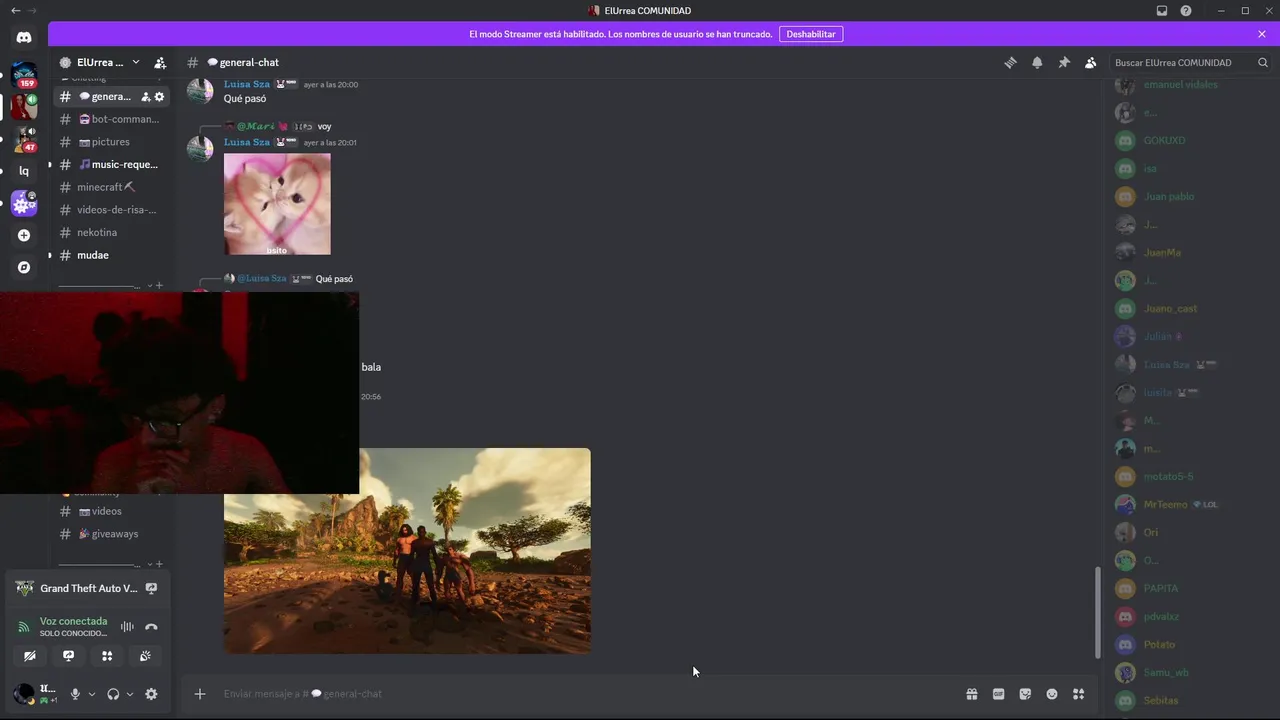Open the GIF picker icon
Image resolution: width=1280 pixels, height=720 pixels.
click(998, 694)
